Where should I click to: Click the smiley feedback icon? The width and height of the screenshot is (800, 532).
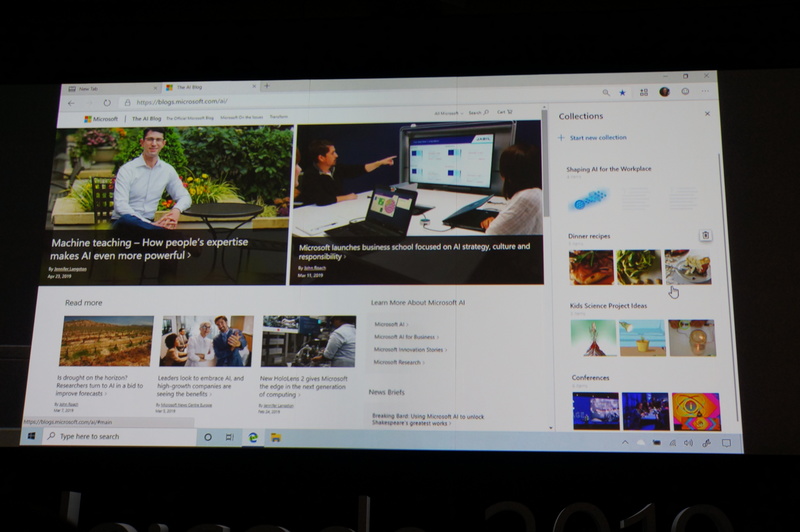pyautogui.click(x=685, y=92)
